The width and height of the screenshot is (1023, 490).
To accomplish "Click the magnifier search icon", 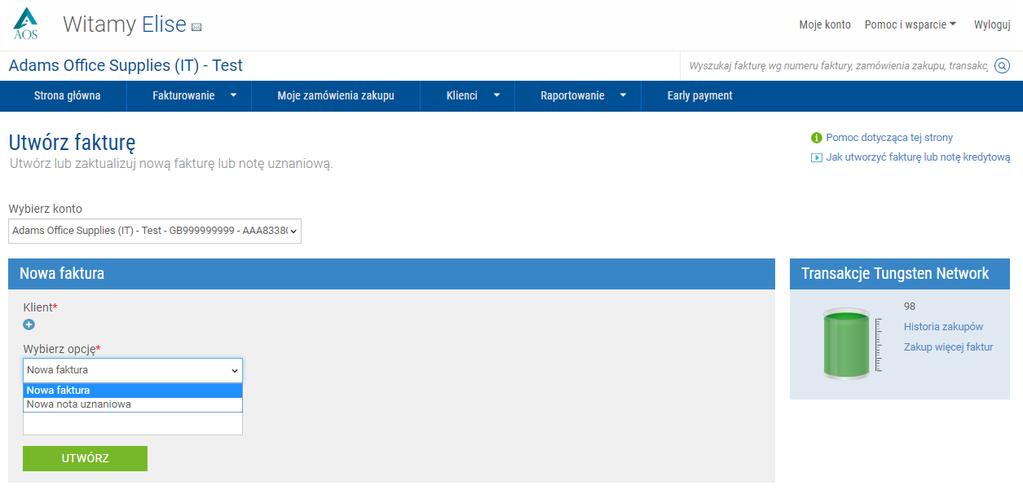I will click(1002, 65).
